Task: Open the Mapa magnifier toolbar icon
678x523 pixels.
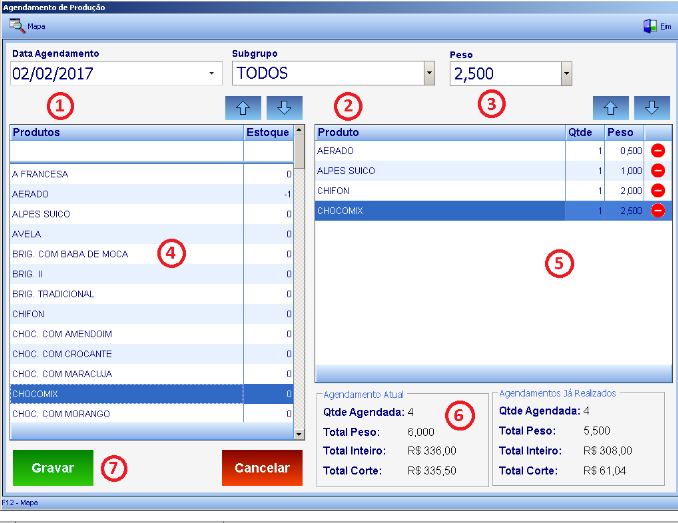Action: [x=17, y=26]
